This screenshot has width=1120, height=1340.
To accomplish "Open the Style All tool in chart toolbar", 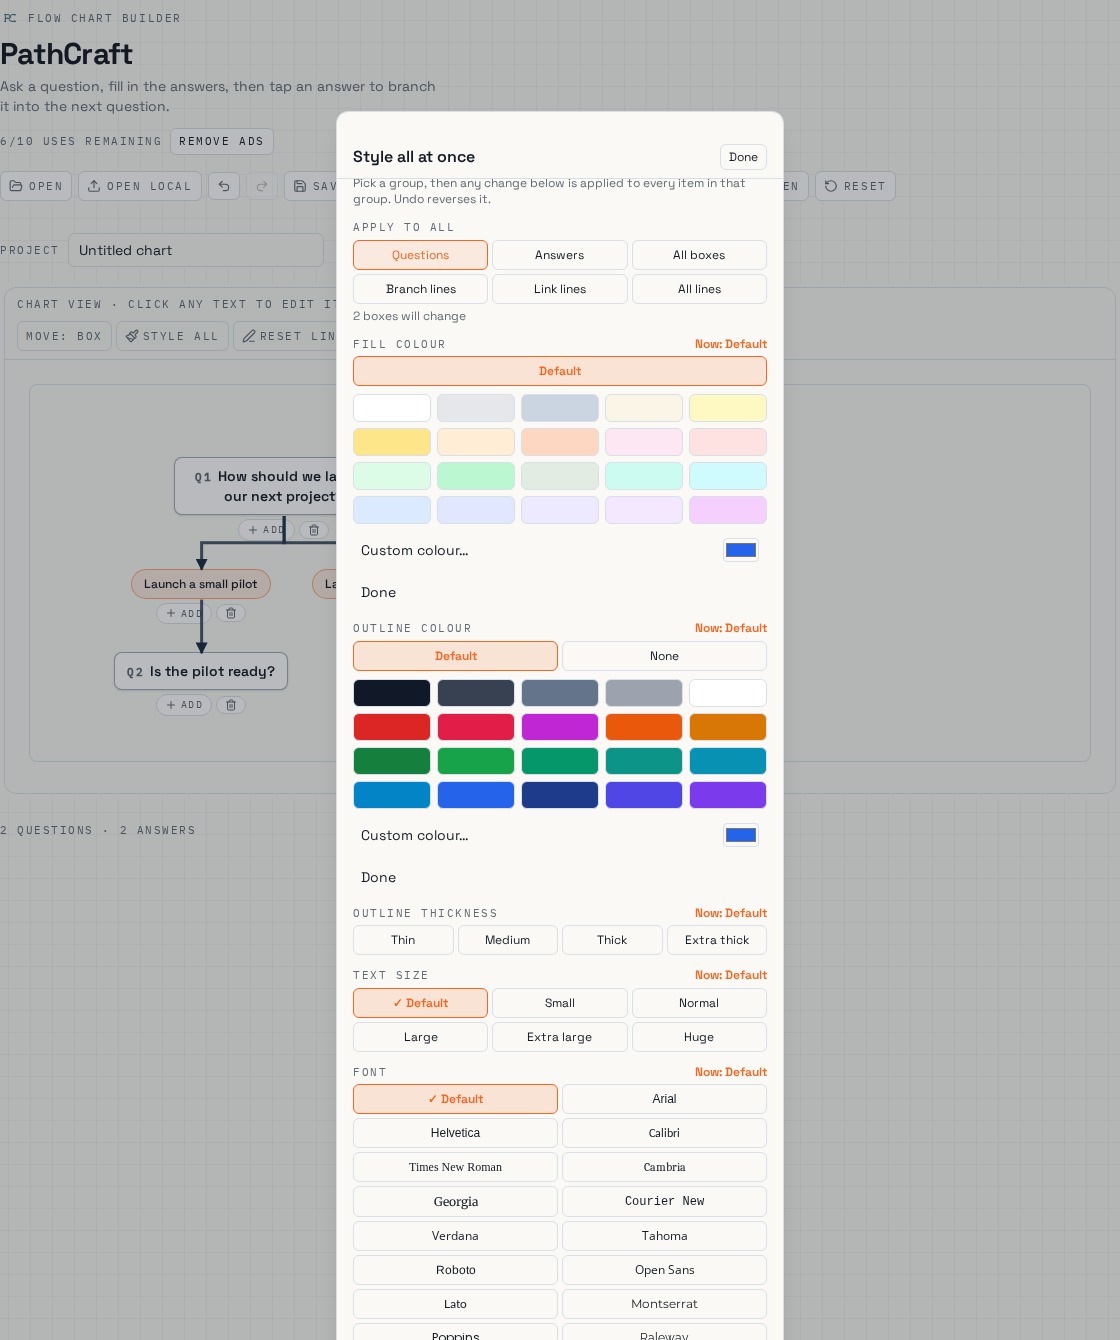I will [172, 336].
